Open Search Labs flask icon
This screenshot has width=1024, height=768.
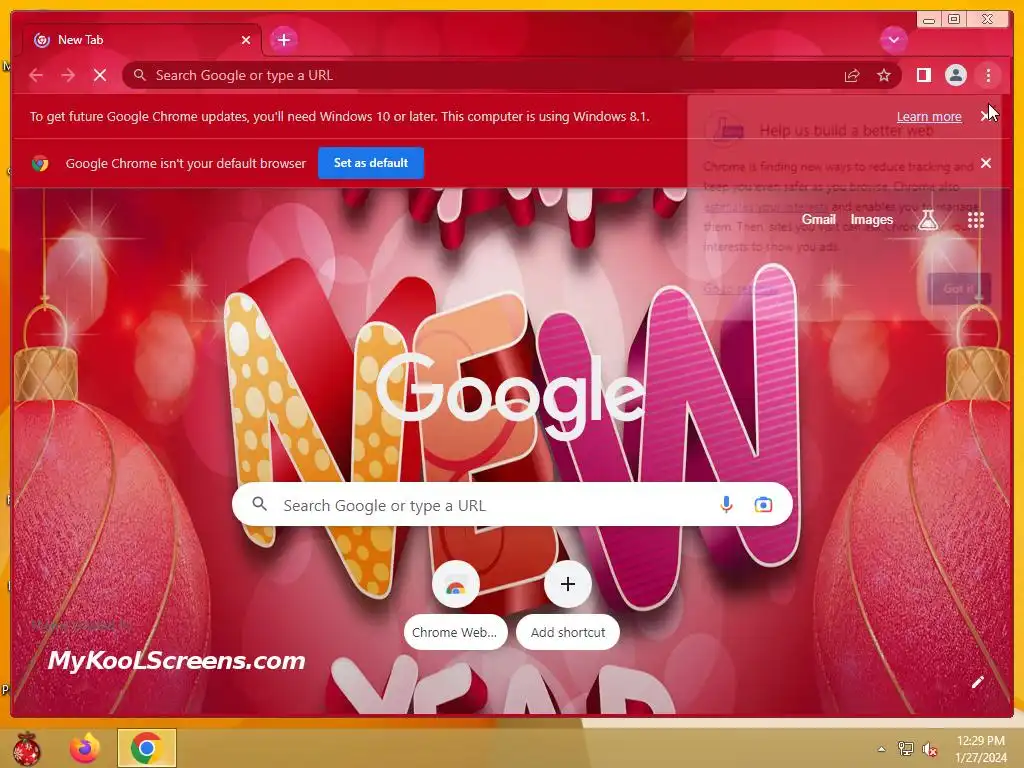928,220
